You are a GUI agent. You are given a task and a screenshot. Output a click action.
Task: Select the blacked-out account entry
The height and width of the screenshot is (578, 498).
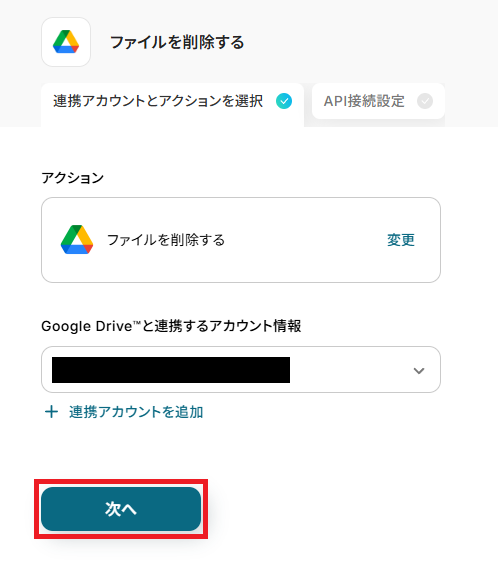pos(171,369)
